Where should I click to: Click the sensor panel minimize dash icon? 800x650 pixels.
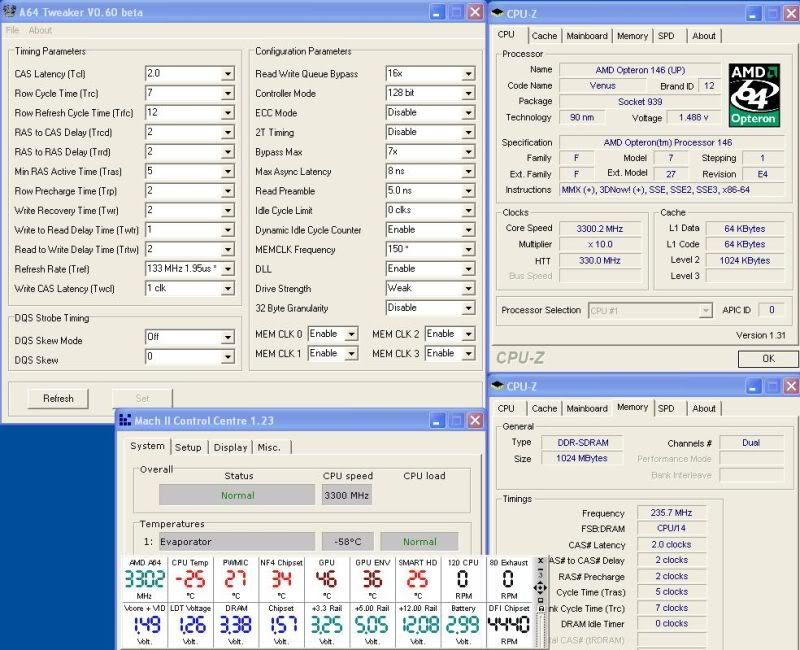coord(540,568)
